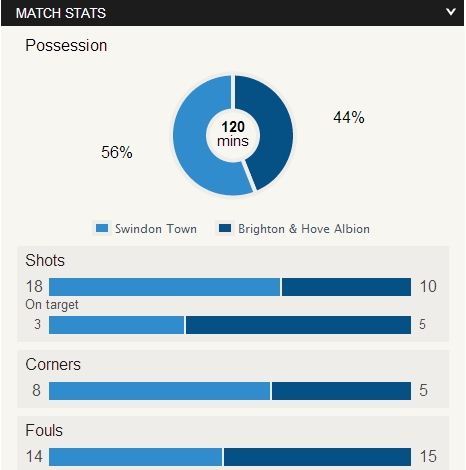Viewport: 466px width, 470px height.
Task: Collapse the Match Stats panel chevron
Action: click(451, 12)
